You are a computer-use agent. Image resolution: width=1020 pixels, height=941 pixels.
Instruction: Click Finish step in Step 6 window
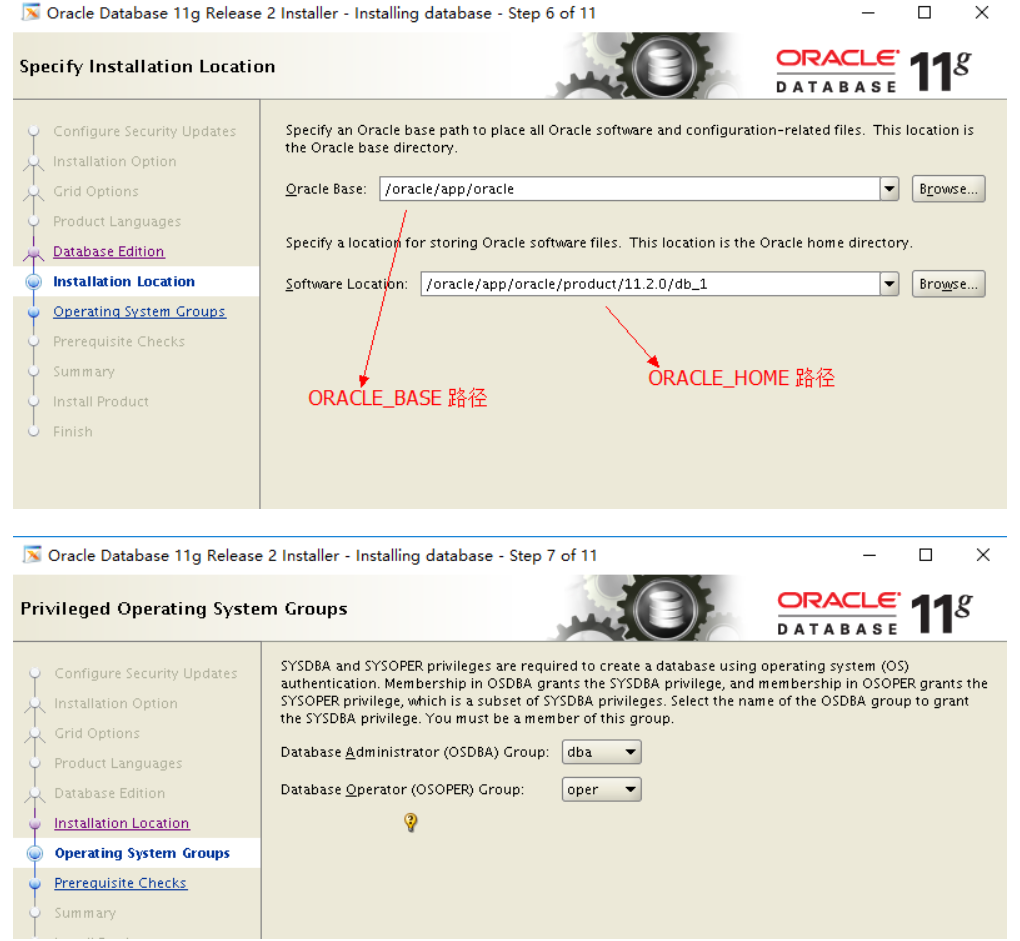73,432
